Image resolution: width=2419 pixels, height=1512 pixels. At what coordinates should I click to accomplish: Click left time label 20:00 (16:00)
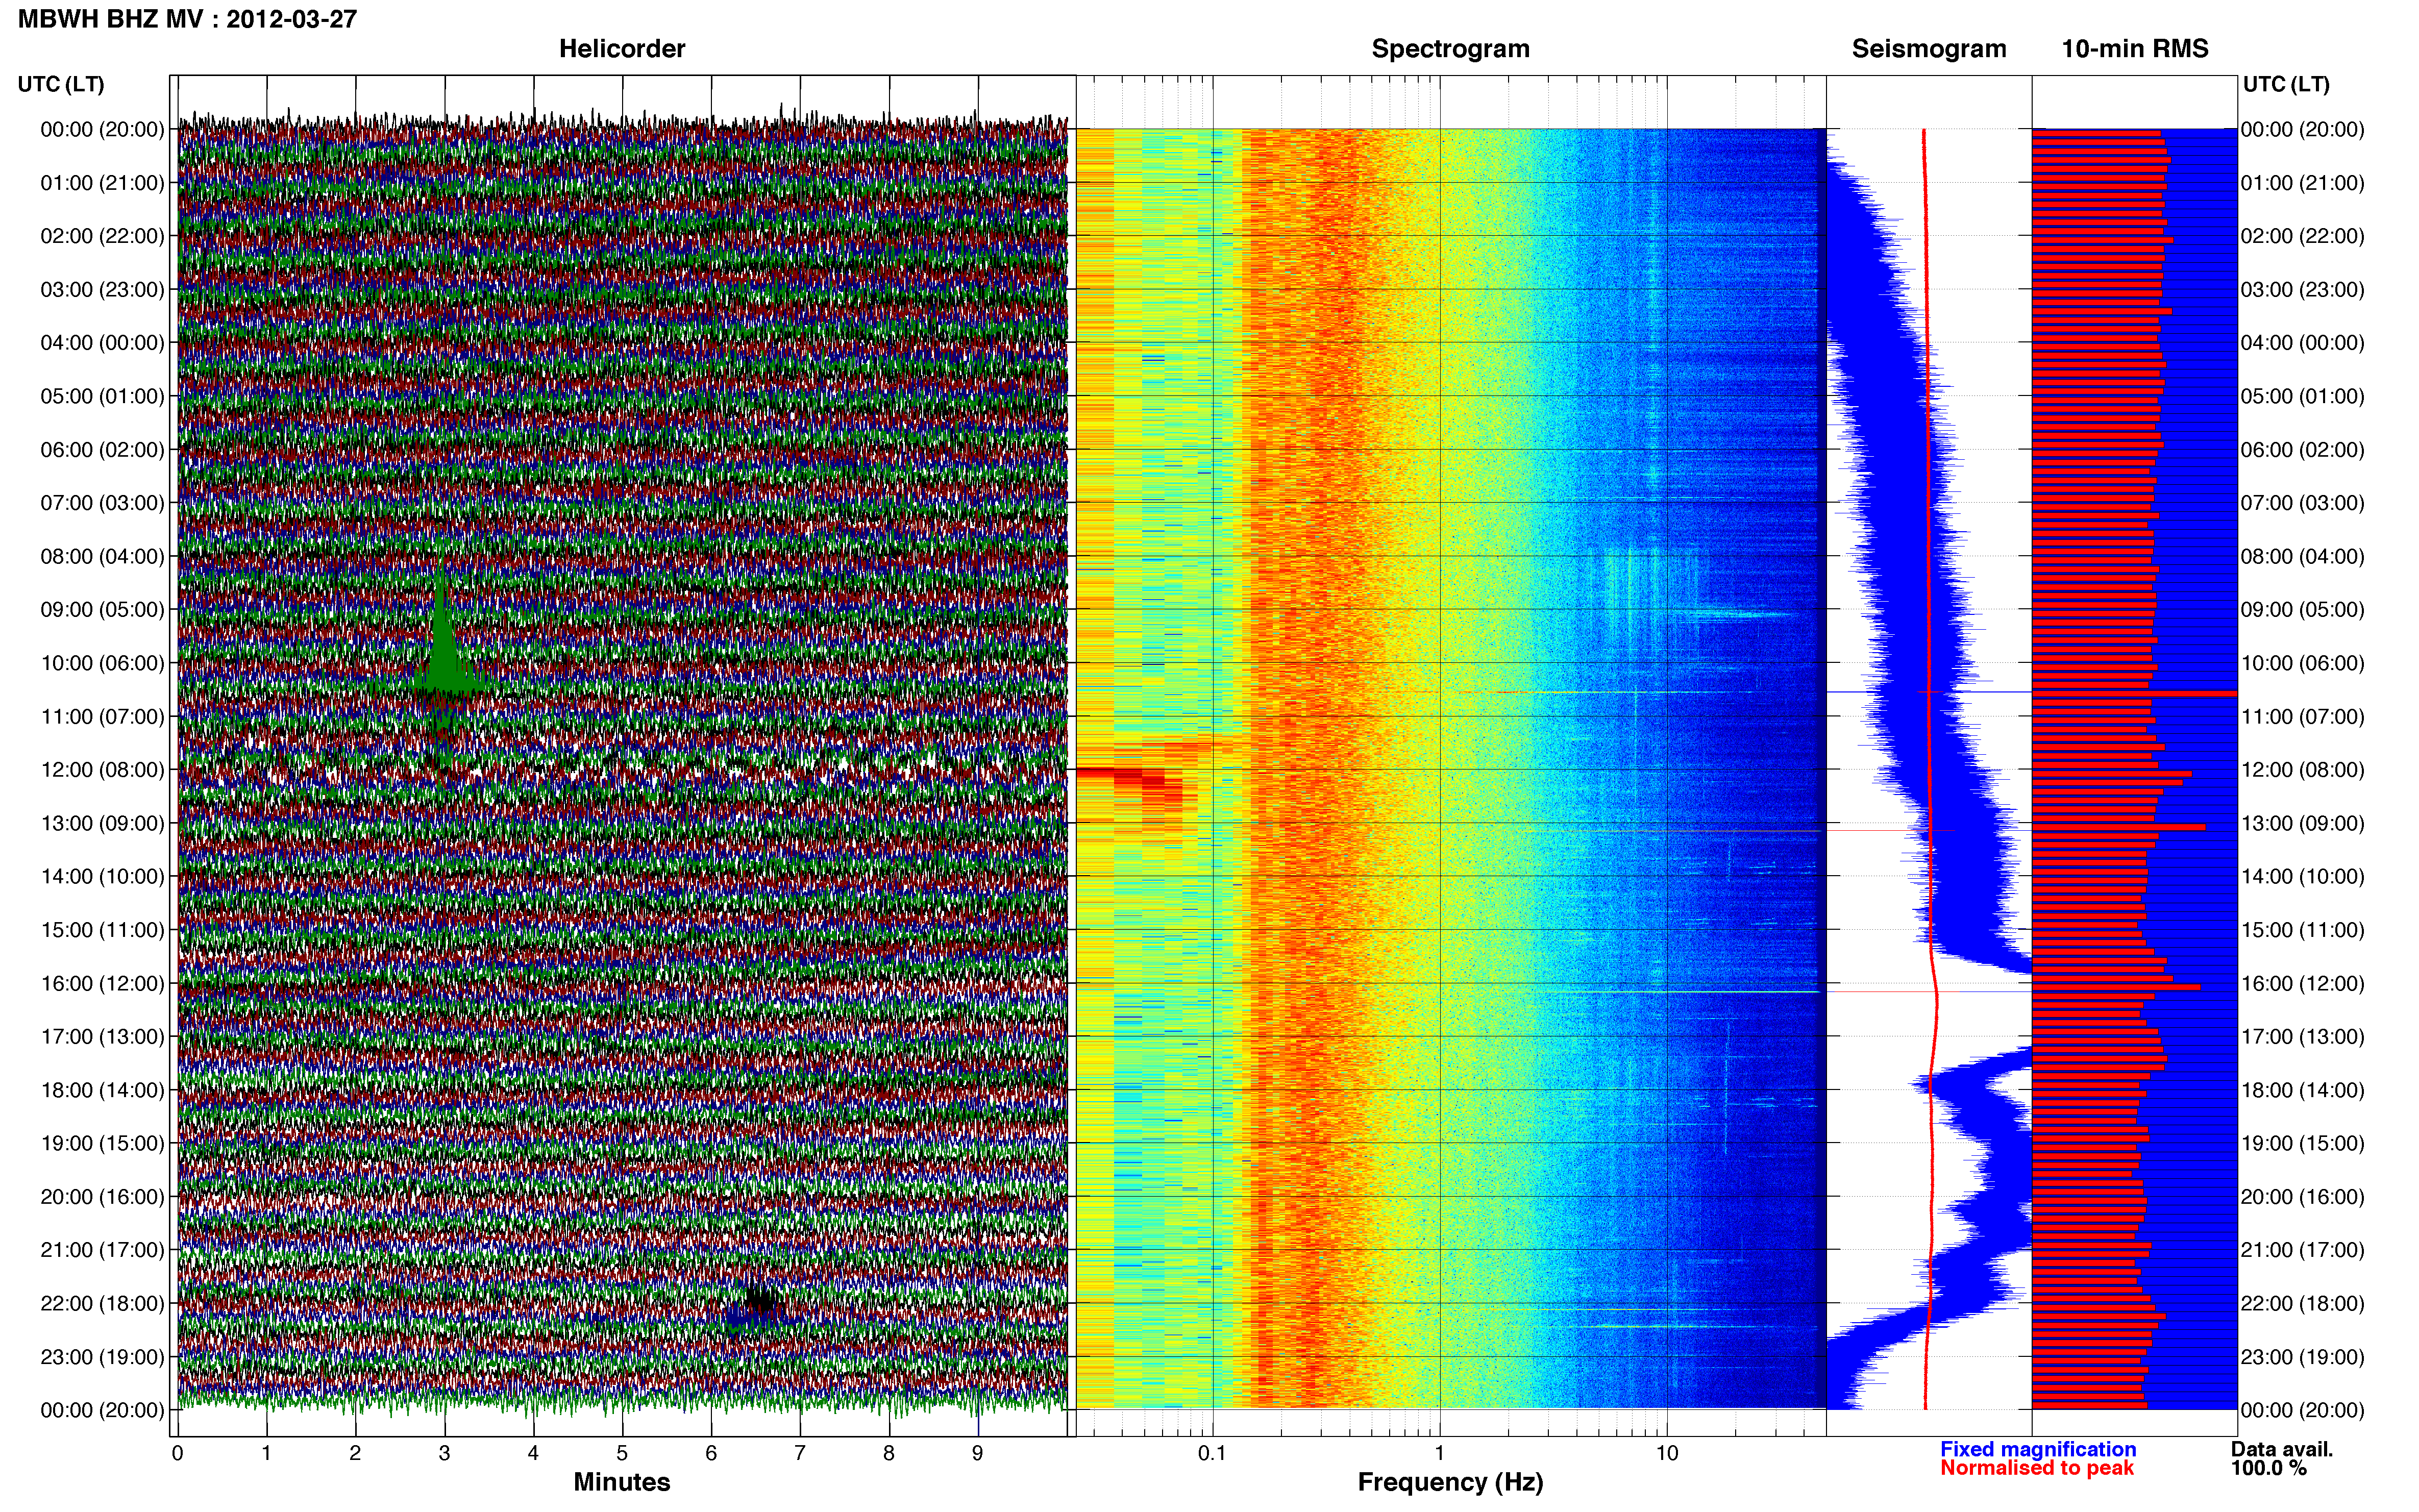pos(102,1197)
